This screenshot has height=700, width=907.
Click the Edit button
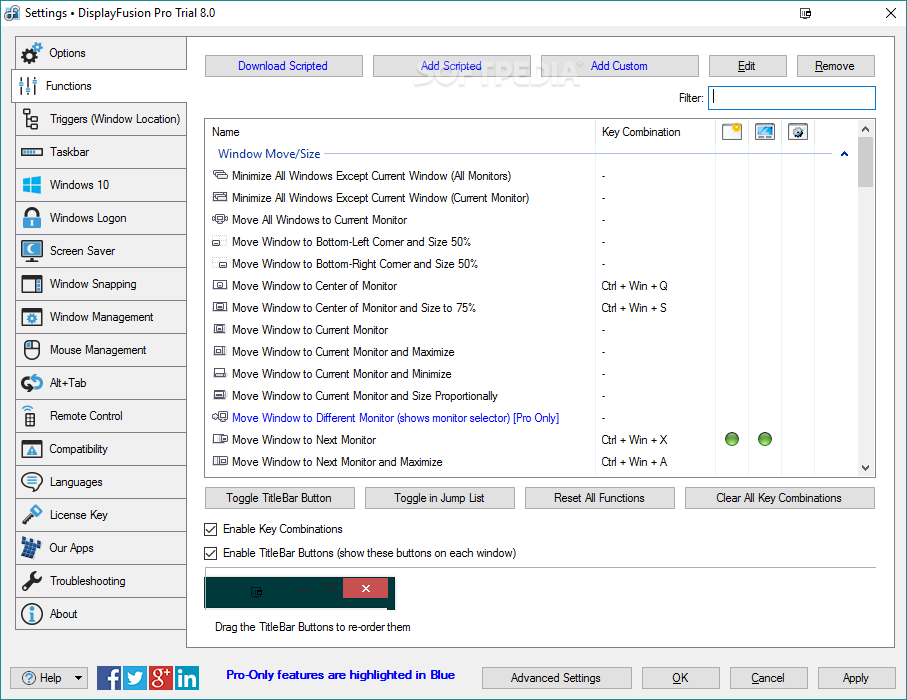[x=747, y=66]
